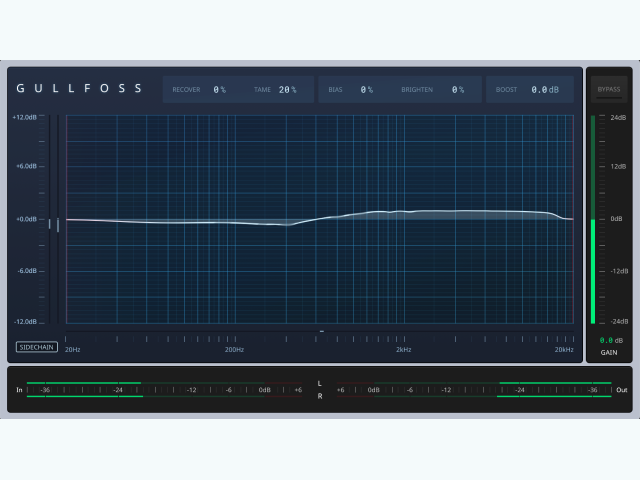
Task: Click the input level meter bar
Action: (x=164, y=390)
